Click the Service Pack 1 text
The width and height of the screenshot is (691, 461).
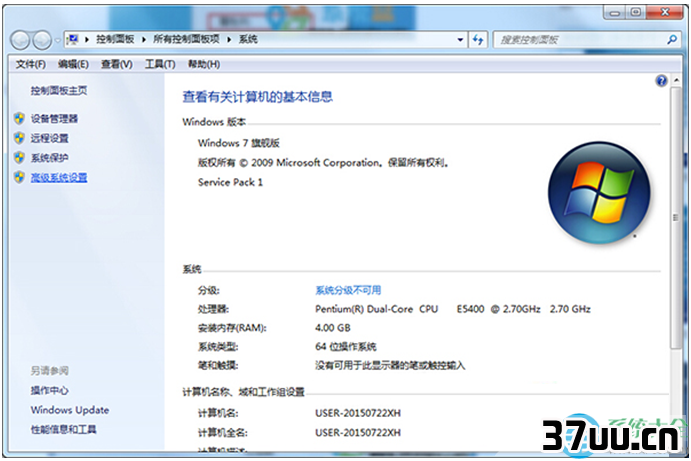click(230, 182)
